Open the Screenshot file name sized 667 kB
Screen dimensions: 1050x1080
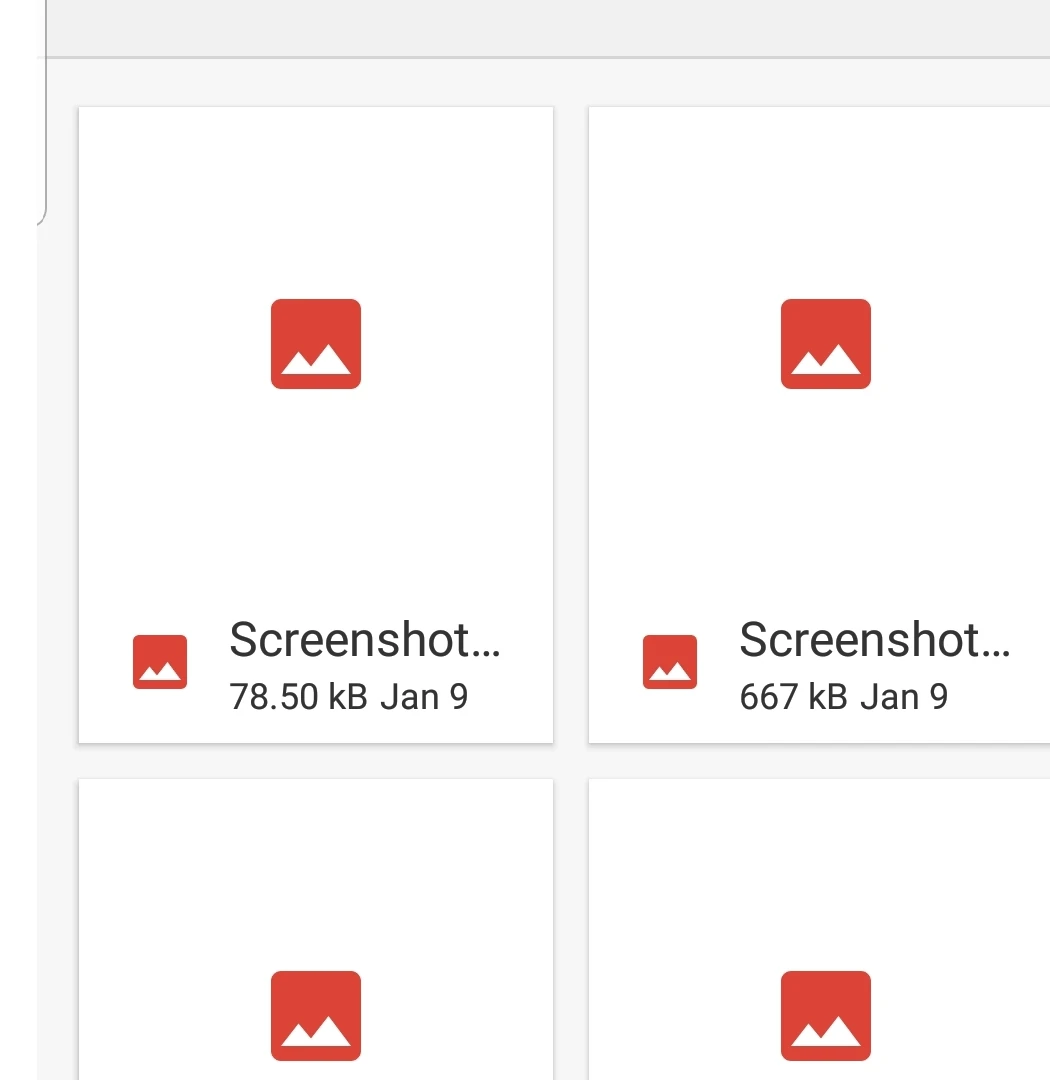874,640
